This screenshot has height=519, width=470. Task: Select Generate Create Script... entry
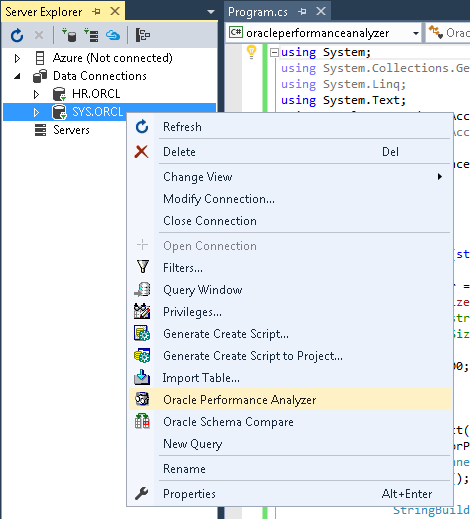click(x=290, y=334)
